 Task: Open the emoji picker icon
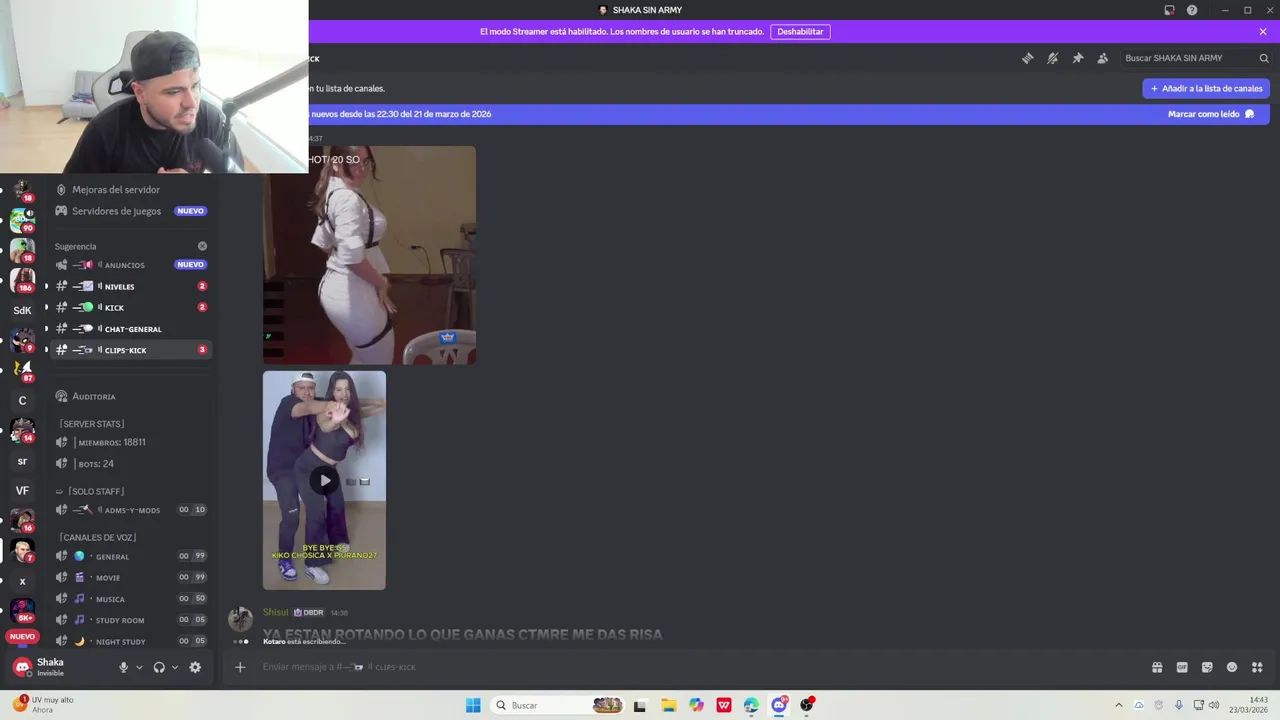click(1232, 667)
